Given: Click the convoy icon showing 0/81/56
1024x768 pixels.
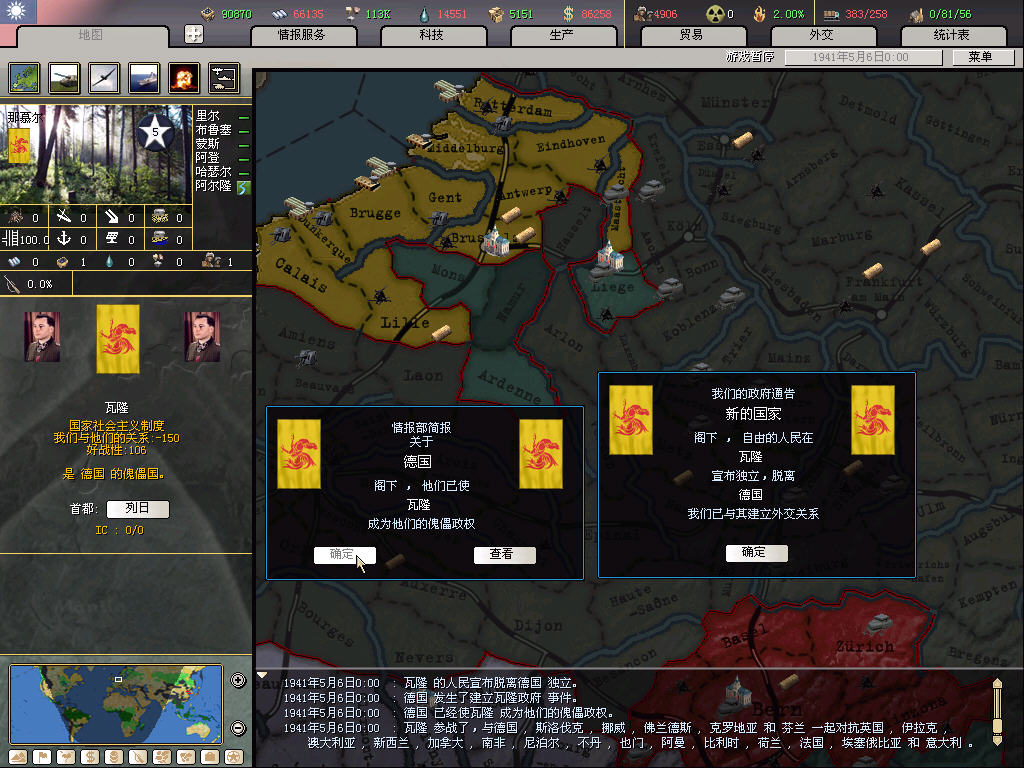Looking at the screenshot, I should (x=916, y=14).
